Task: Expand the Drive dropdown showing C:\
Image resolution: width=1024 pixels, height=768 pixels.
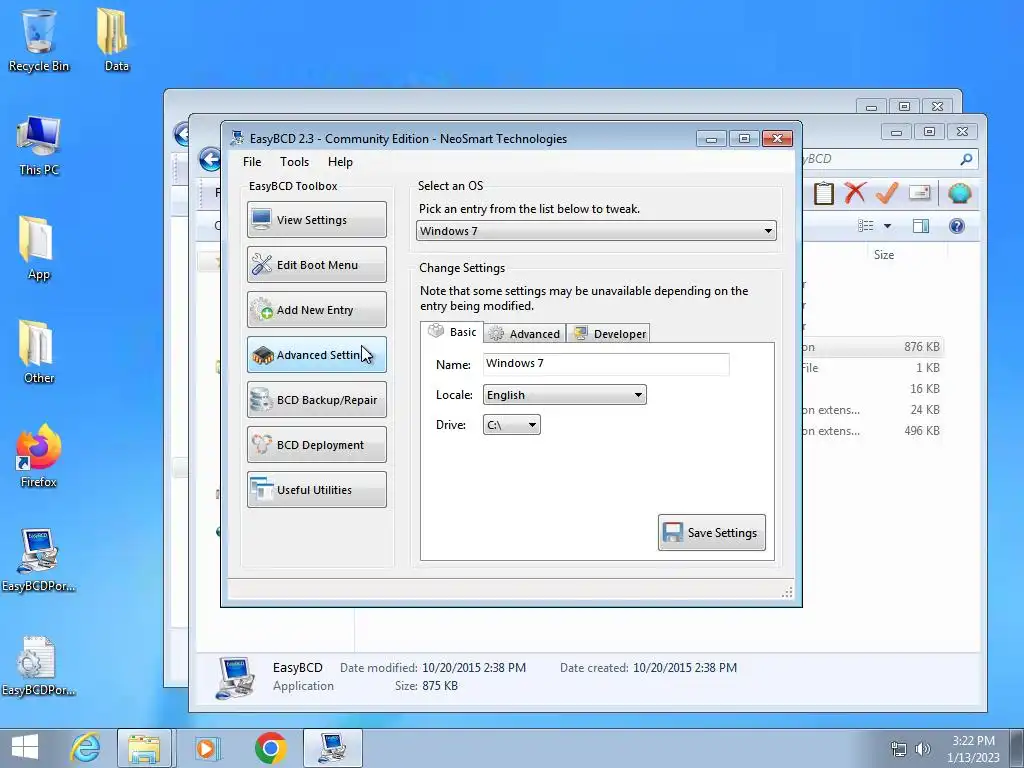Action: point(511,424)
